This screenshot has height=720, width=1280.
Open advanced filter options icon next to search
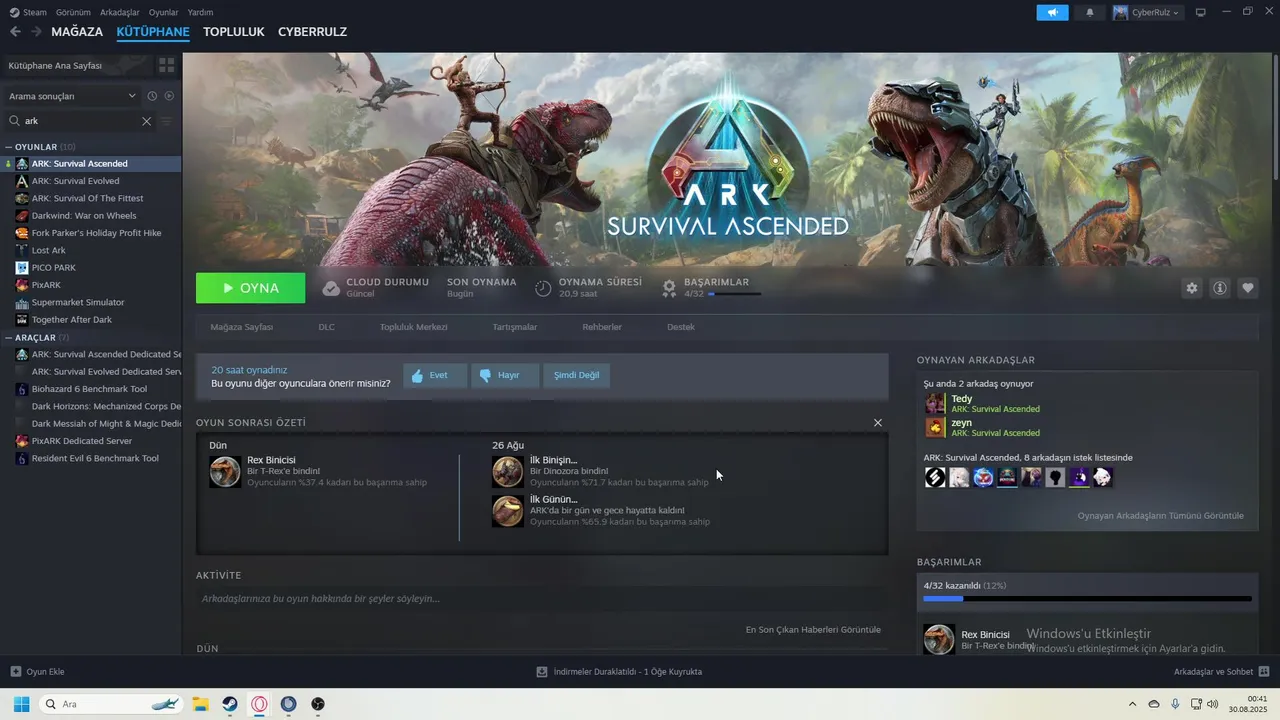tap(166, 121)
